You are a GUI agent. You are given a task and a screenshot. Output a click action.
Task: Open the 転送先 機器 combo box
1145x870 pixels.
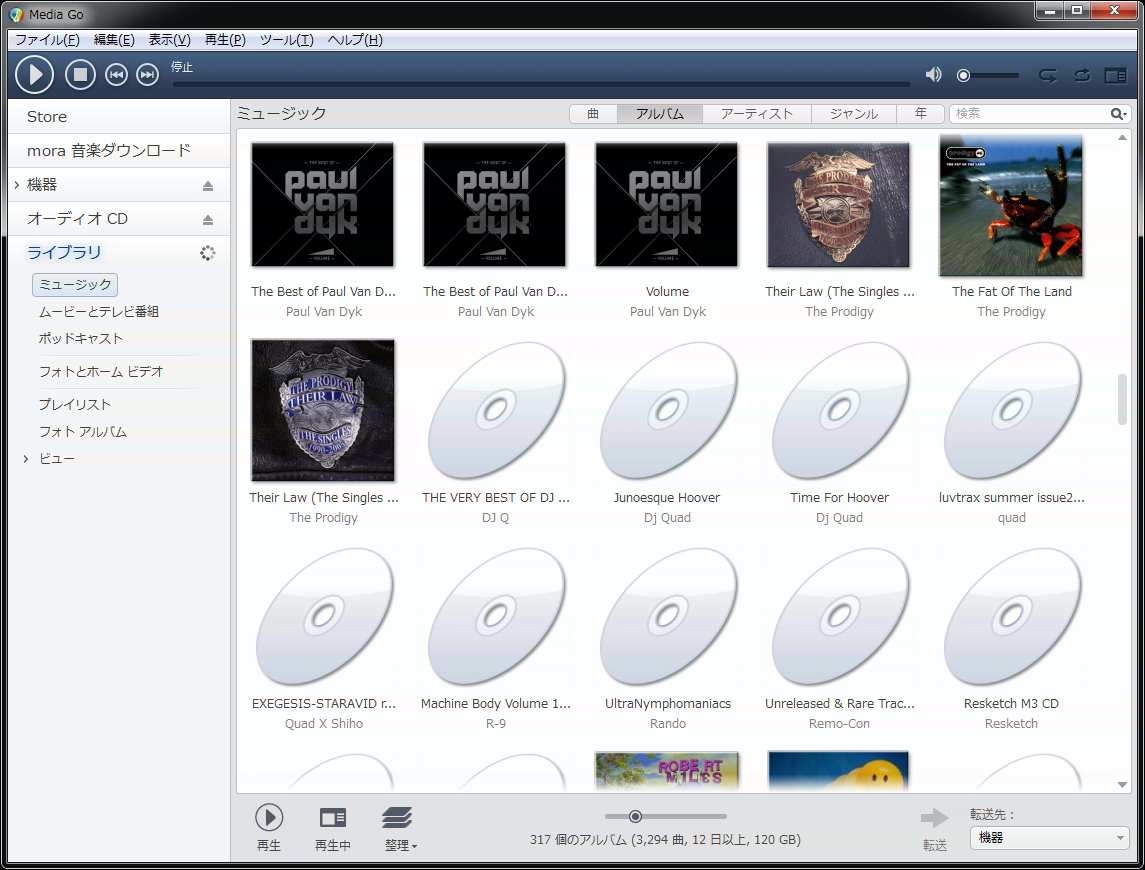coord(1049,838)
